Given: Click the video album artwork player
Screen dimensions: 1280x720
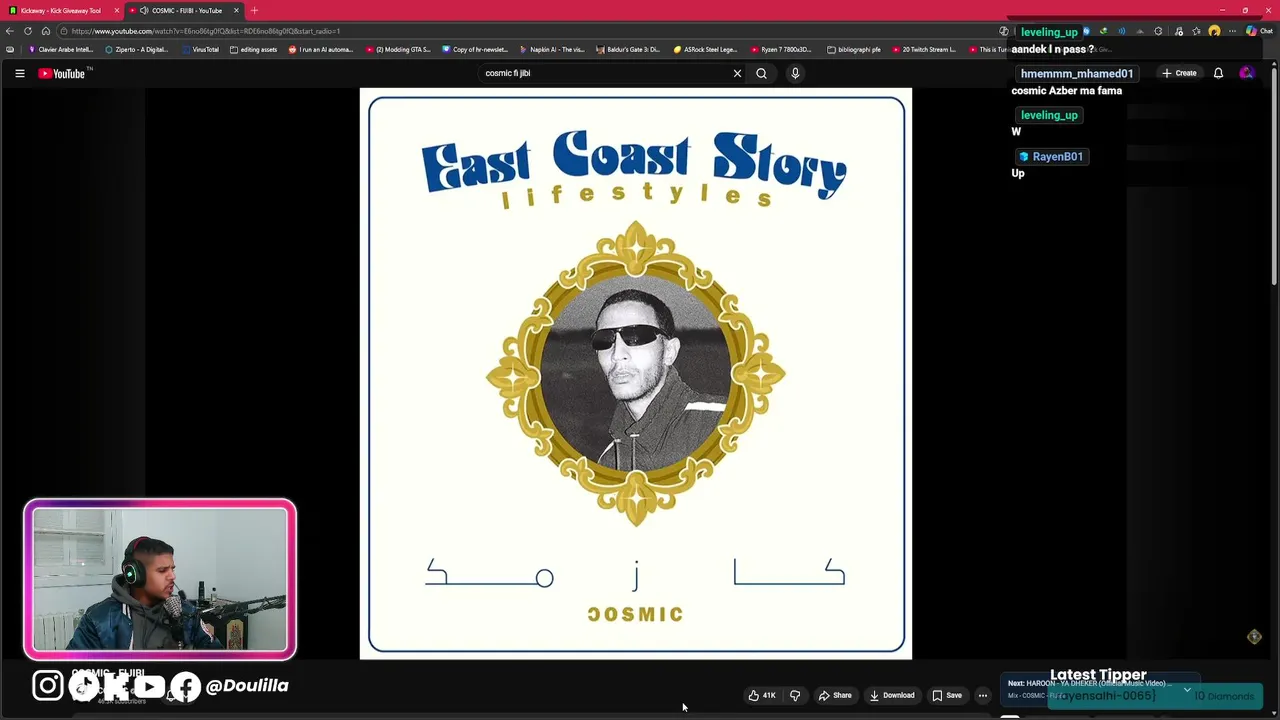Looking at the screenshot, I should [x=636, y=374].
